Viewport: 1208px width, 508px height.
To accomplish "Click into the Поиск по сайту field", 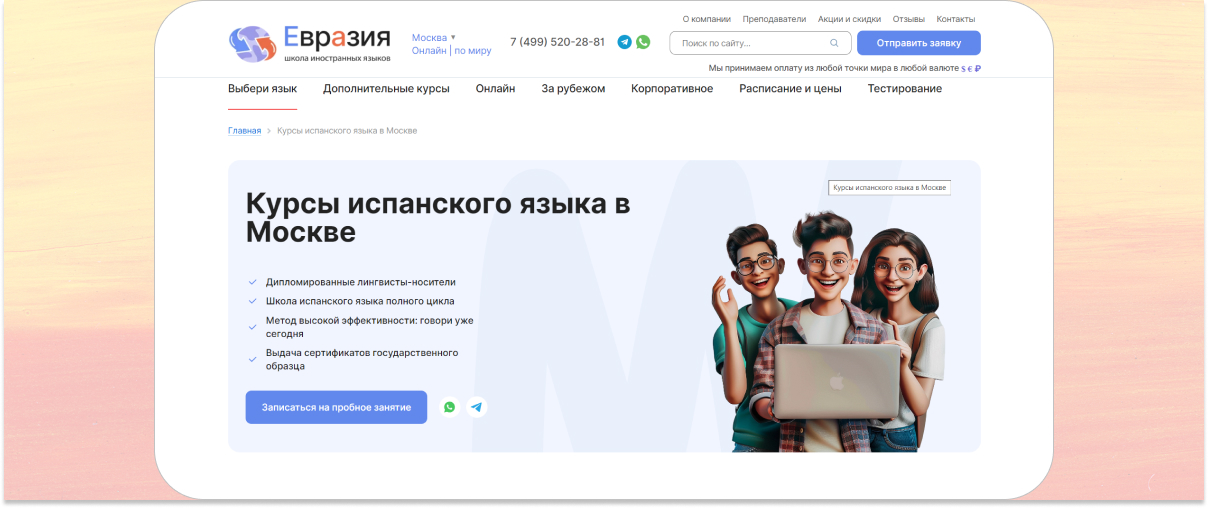I will (x=750, y=43).
